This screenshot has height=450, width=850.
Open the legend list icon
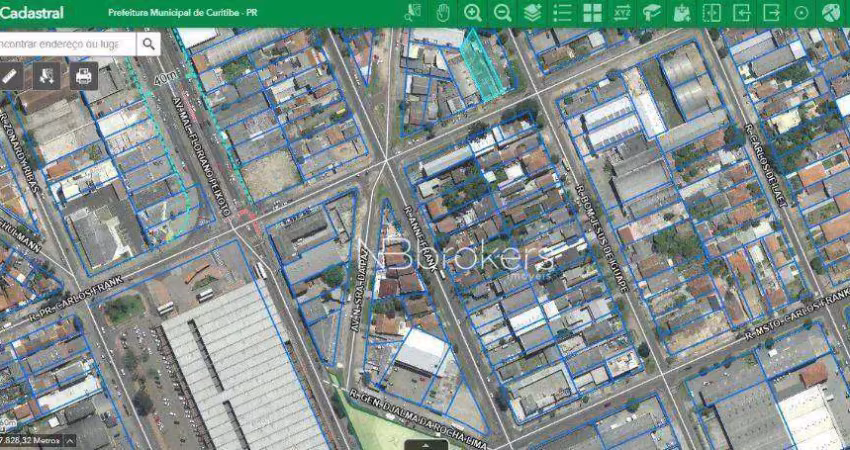tap(562, 13)
